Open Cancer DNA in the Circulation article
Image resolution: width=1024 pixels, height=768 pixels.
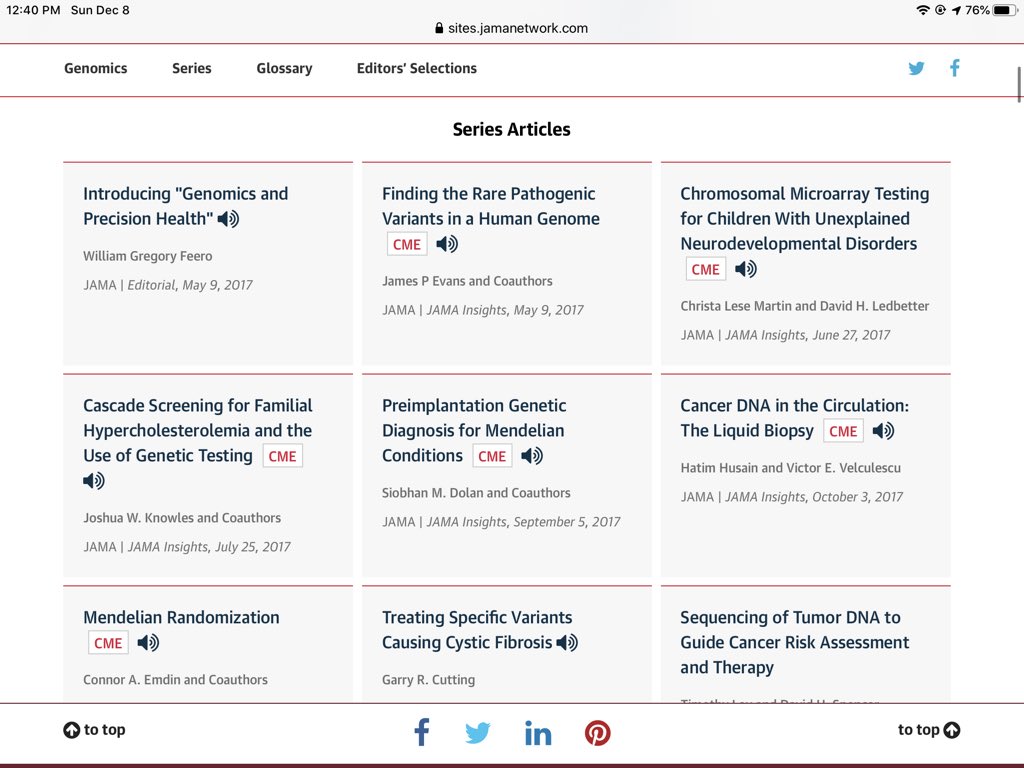coord(794,418)
